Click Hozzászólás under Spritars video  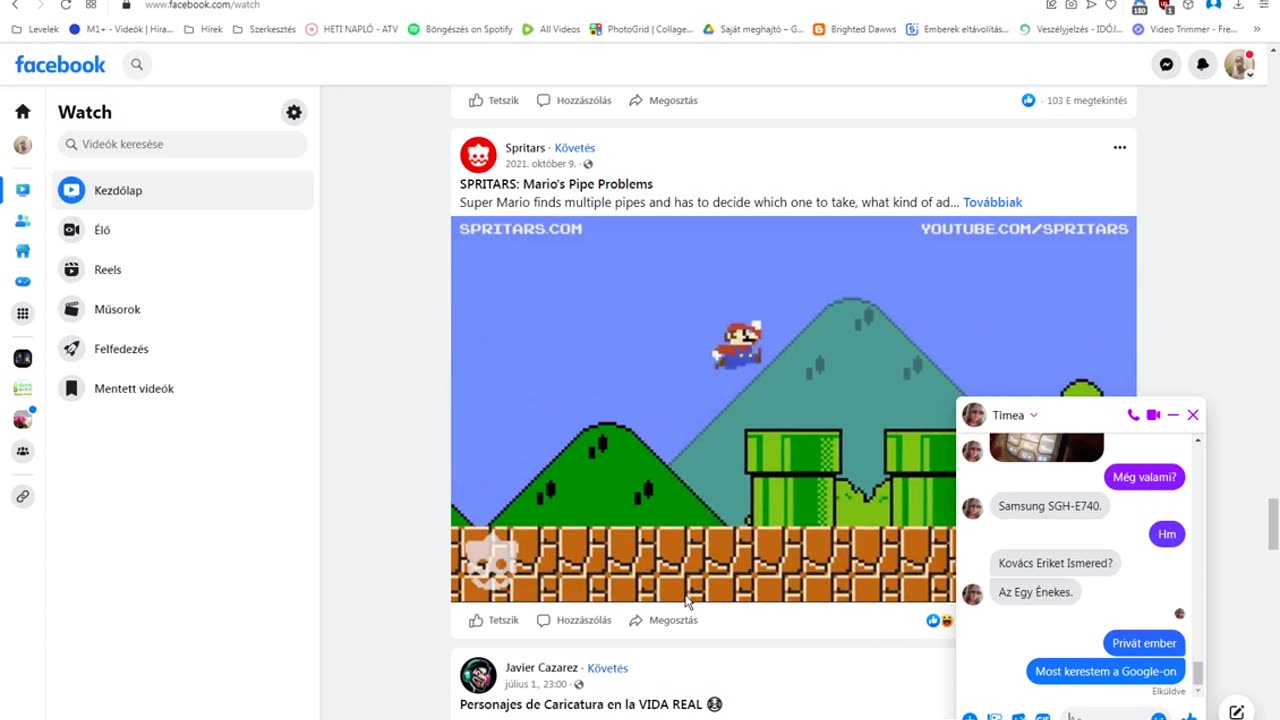tap(574, 620)
